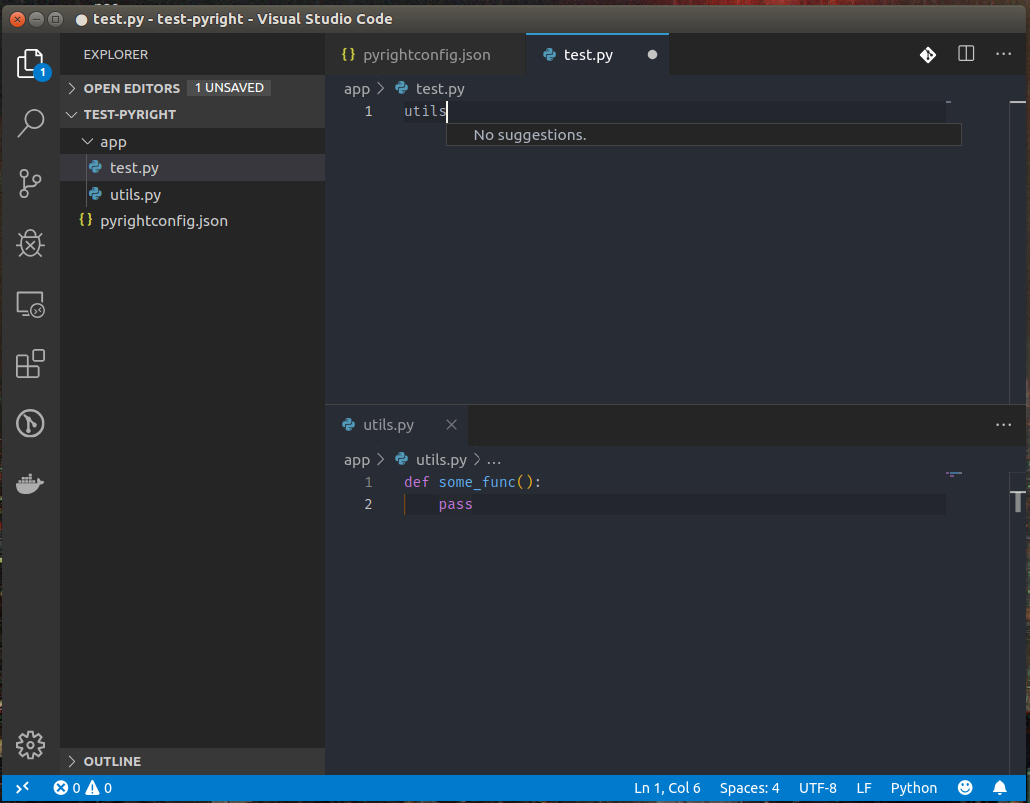This screenshot has height=803, width=1030.
Task: Click the Git compare icon in editor toolbar
Action: 928,54
